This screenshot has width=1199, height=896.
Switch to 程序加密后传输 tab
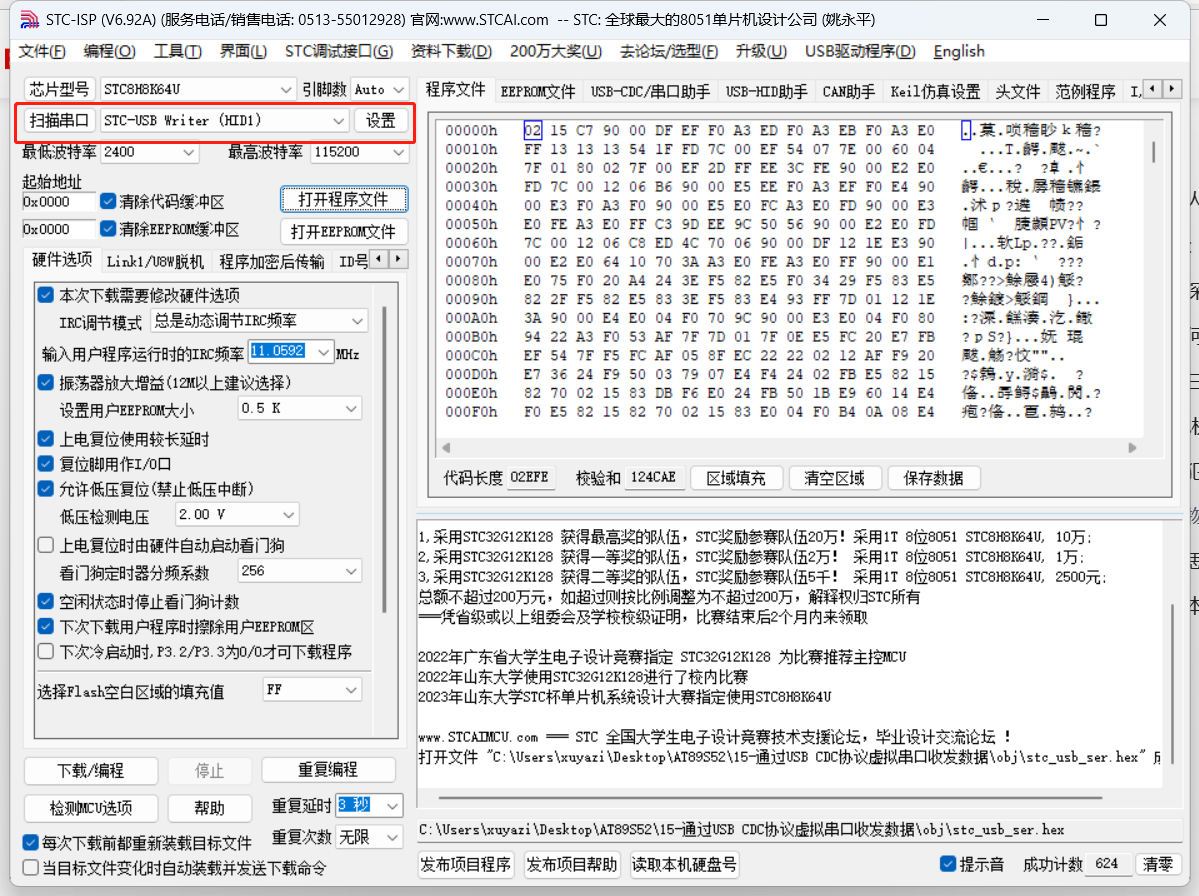(x=271, y=262)
